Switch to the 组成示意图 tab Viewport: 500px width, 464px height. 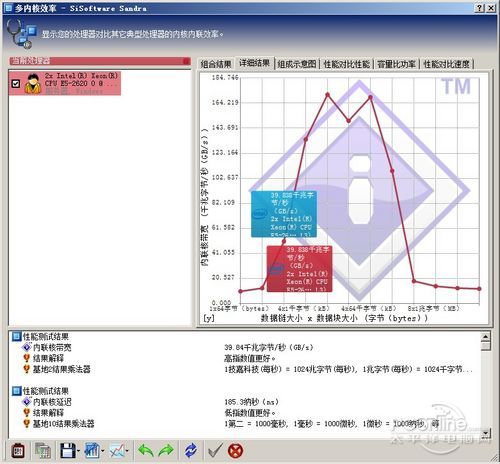tap(296, 64)
